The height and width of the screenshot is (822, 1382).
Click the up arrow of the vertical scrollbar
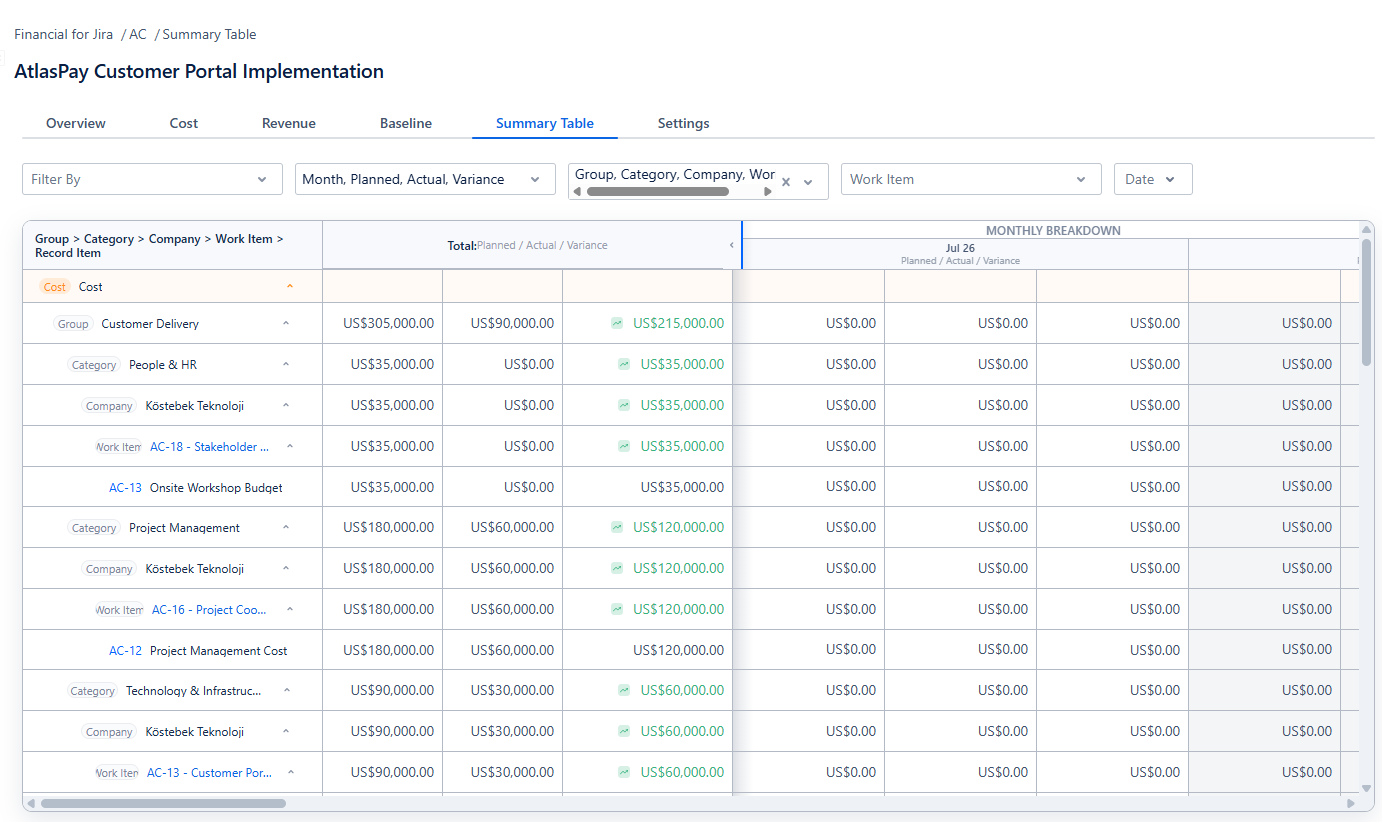pos(1366,230)
